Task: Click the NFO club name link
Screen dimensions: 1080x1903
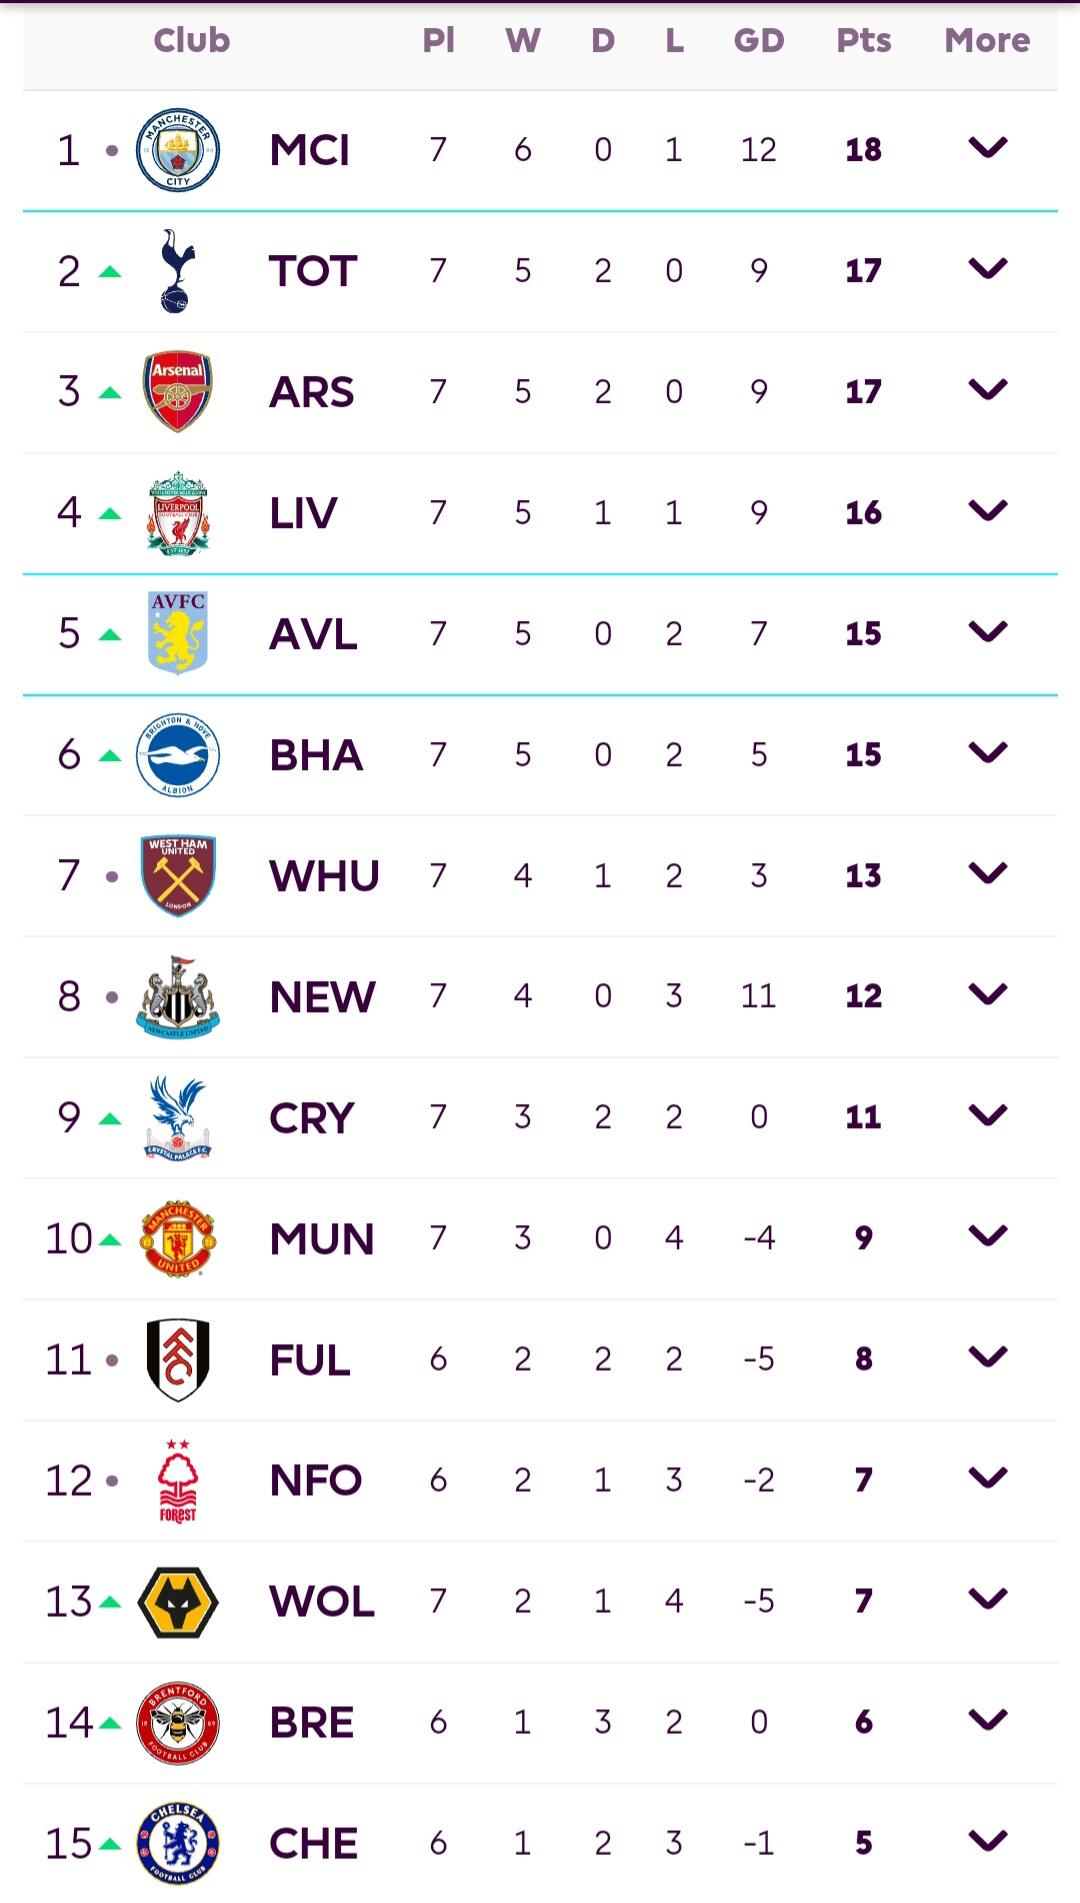Action: [x=315, y=1481]
